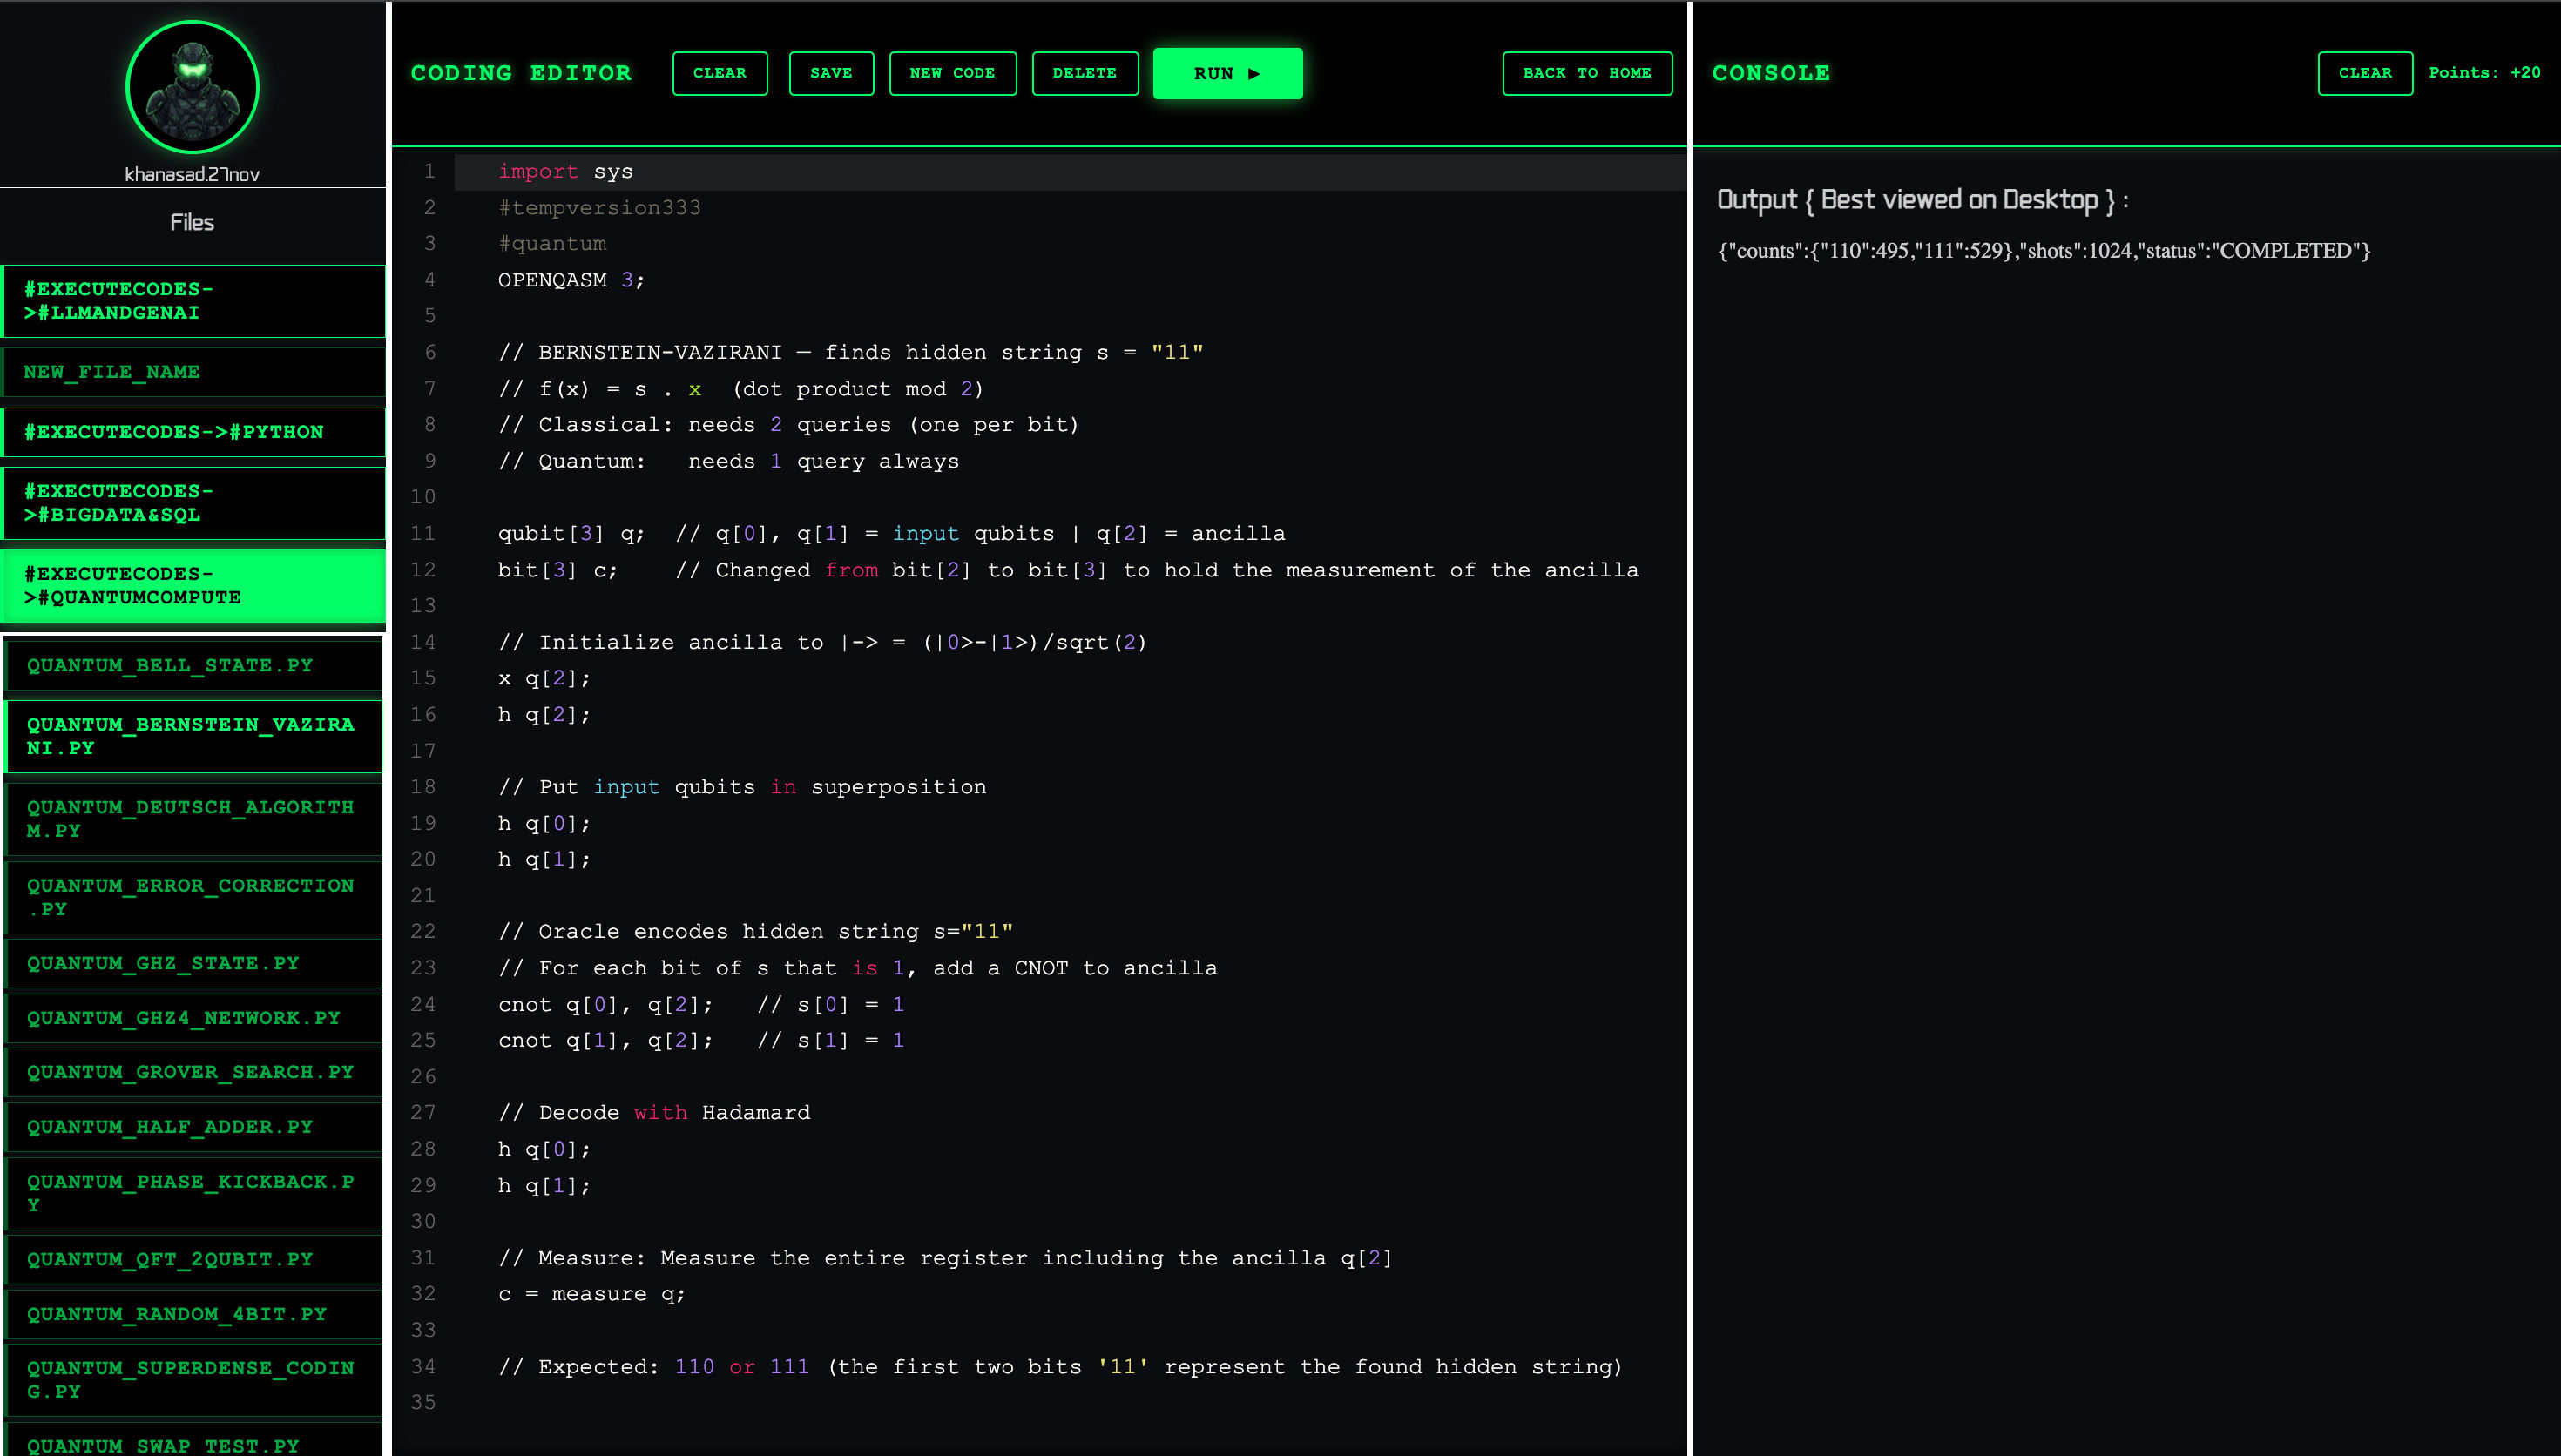Open QUANTUM_GROVER_SEARCH.PY file

(193, 1072)
